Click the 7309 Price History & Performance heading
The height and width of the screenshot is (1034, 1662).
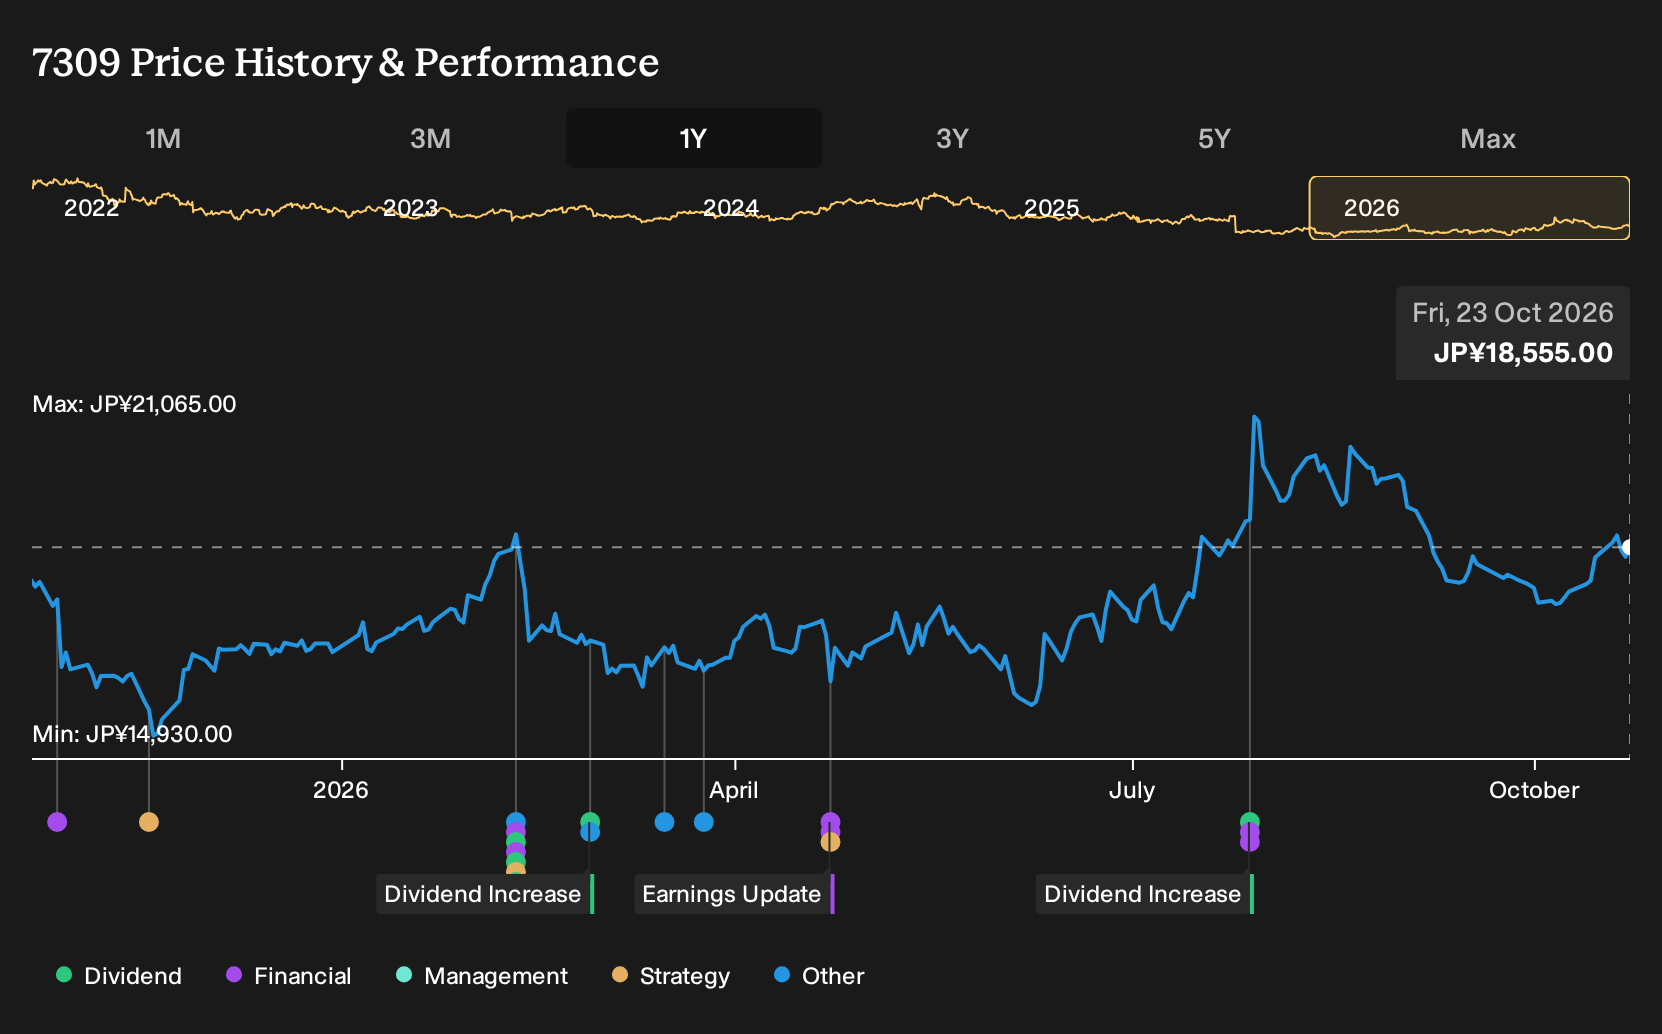346,62
